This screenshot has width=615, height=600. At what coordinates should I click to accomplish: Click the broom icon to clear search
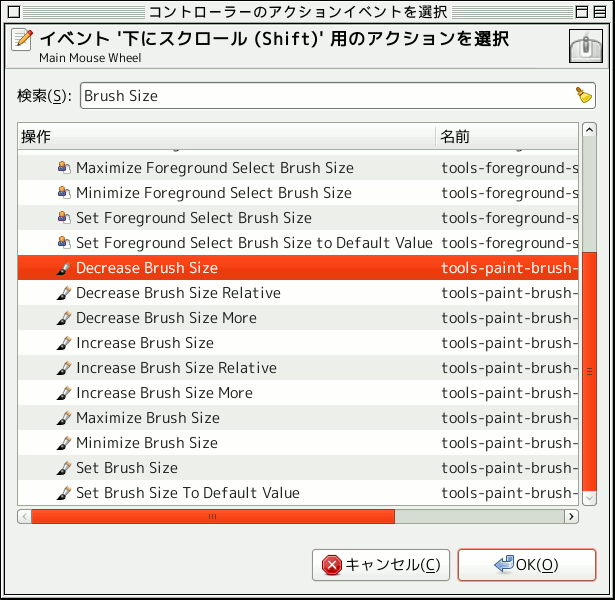click(583, 96)
